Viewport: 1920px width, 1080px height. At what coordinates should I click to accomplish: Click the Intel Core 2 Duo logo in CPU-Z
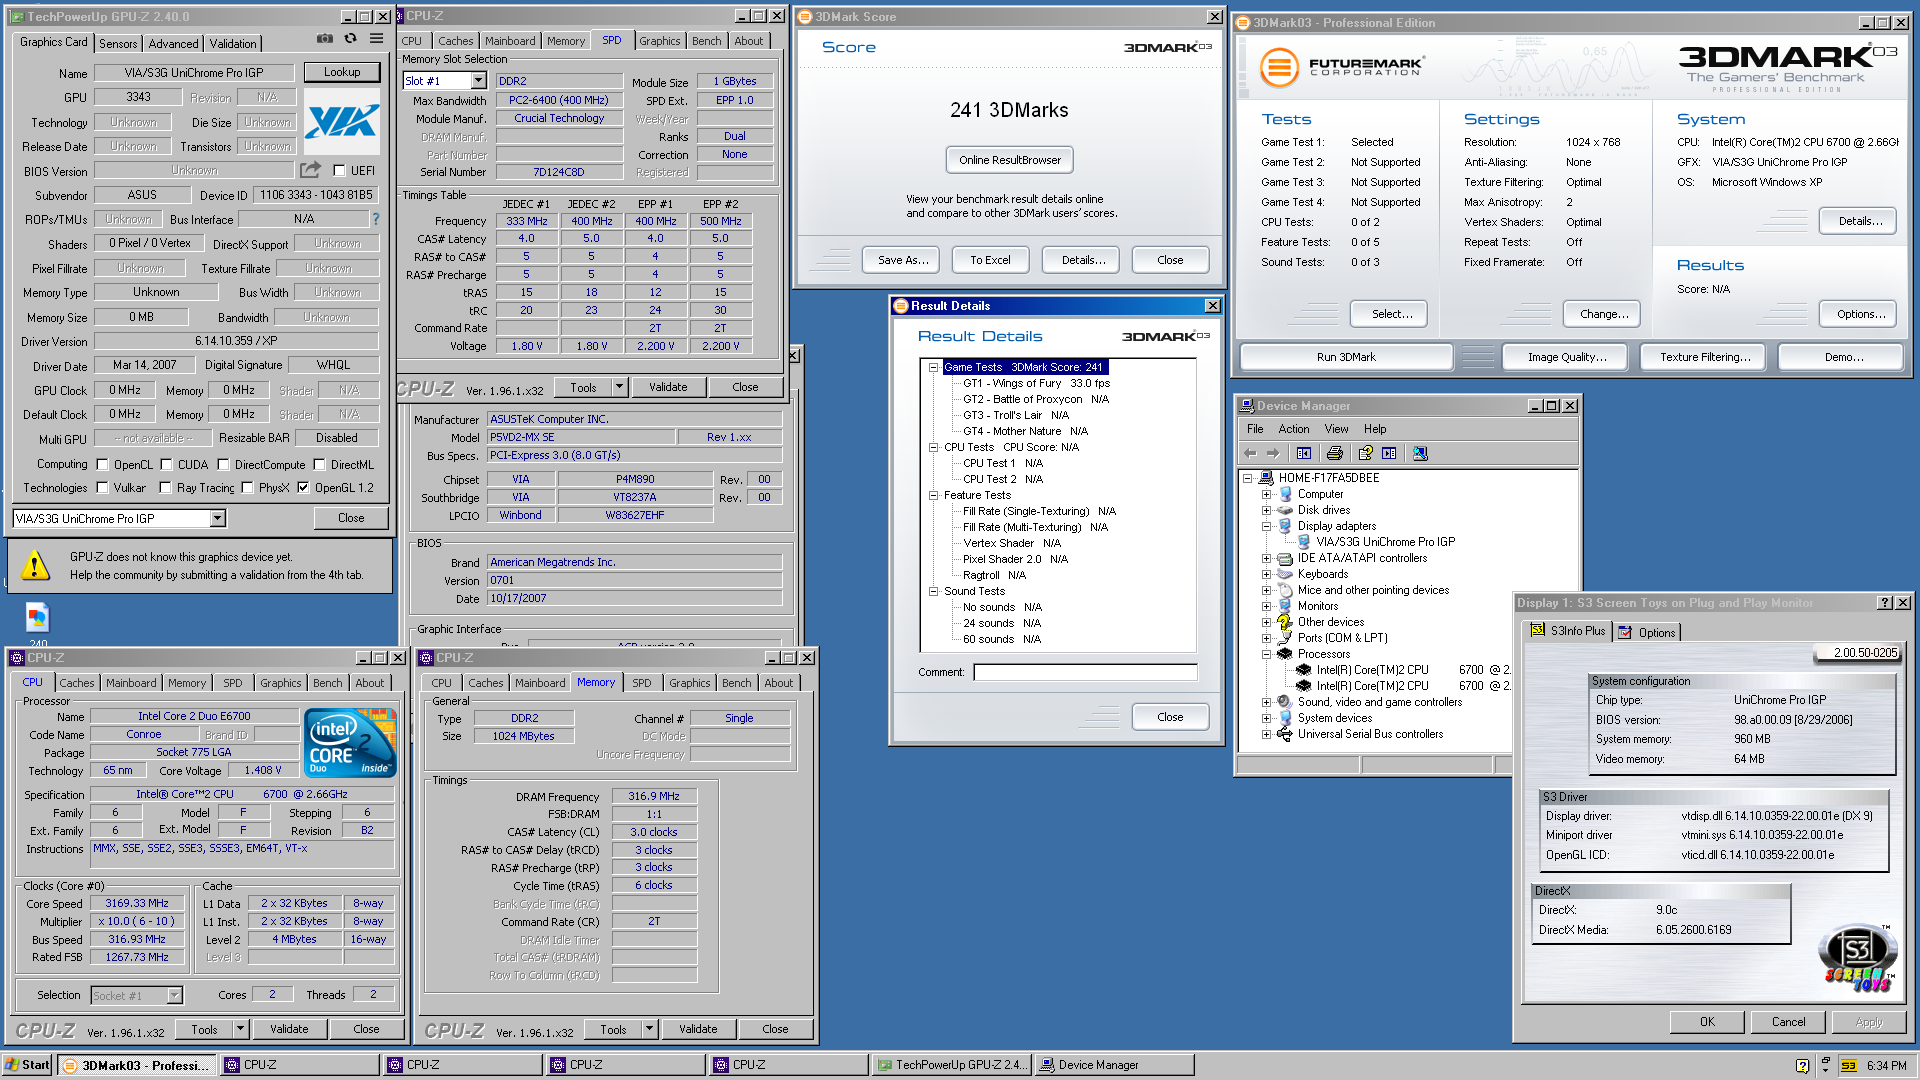point(350,743)
